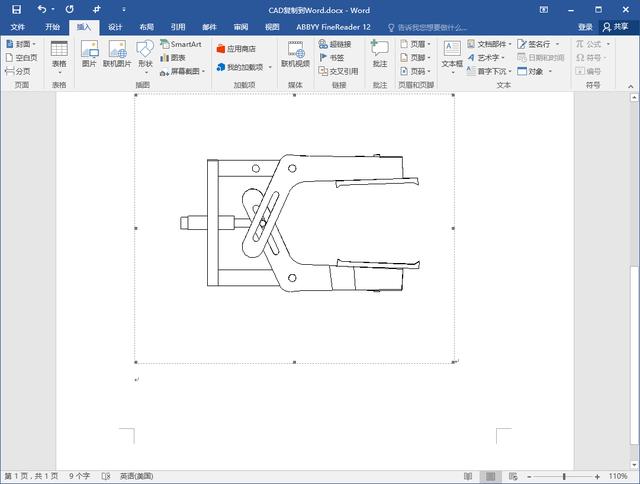Open 应用商店 (Store) add-ins
640x484 pixels.
(236, 48)
